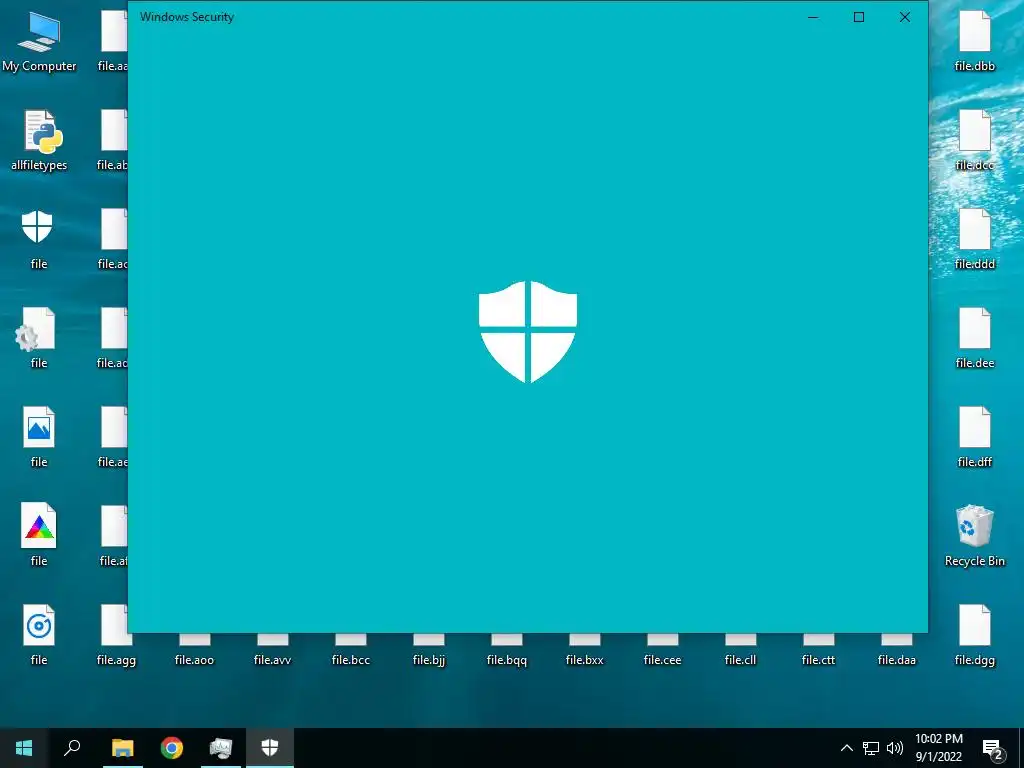Select file.cee on the desktop
Viewport: 1024px width, 768px height.
coord(662,652)
